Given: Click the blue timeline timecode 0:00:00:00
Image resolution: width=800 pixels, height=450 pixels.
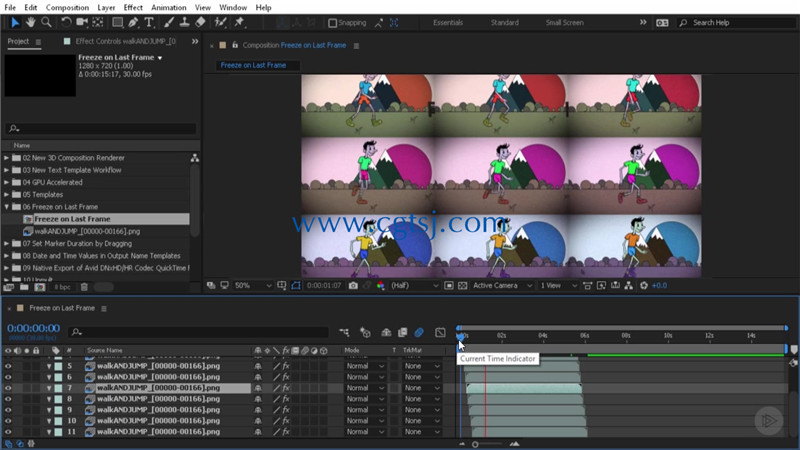Looking at the screenshot, I should [33, 328].
